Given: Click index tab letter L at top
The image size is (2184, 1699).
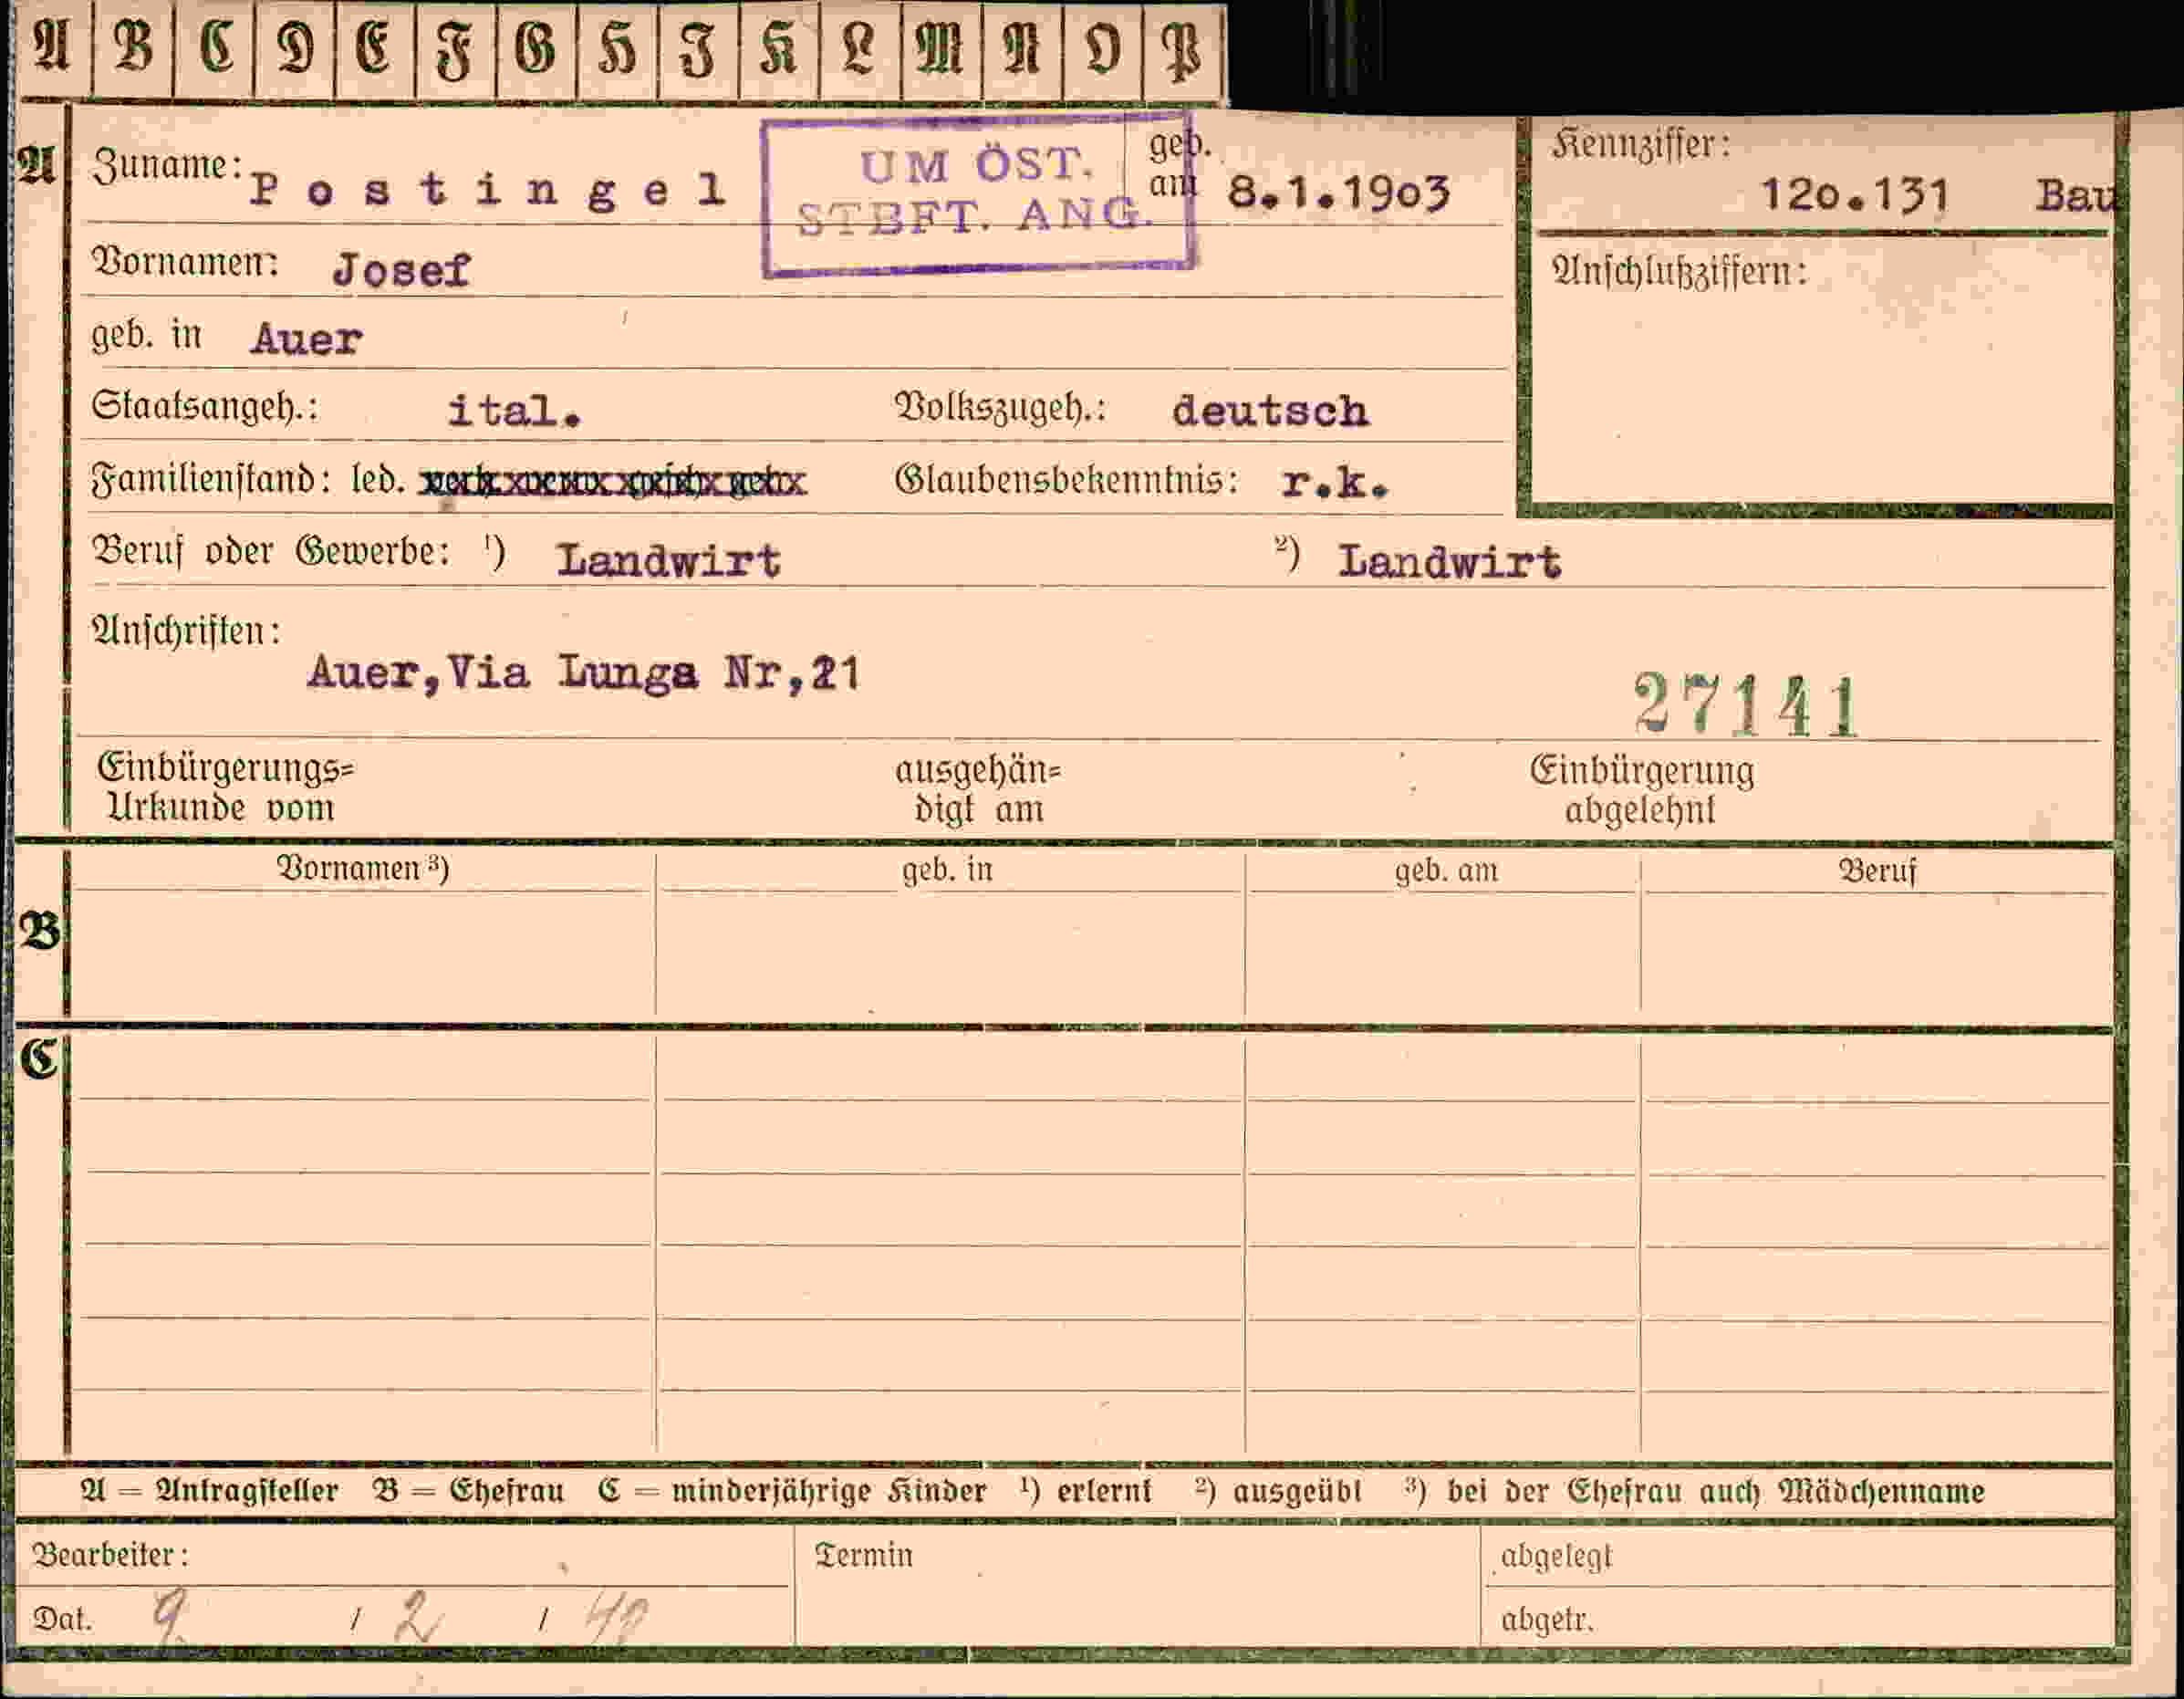Looking at the screenshot, I should (x=859, y=48).
